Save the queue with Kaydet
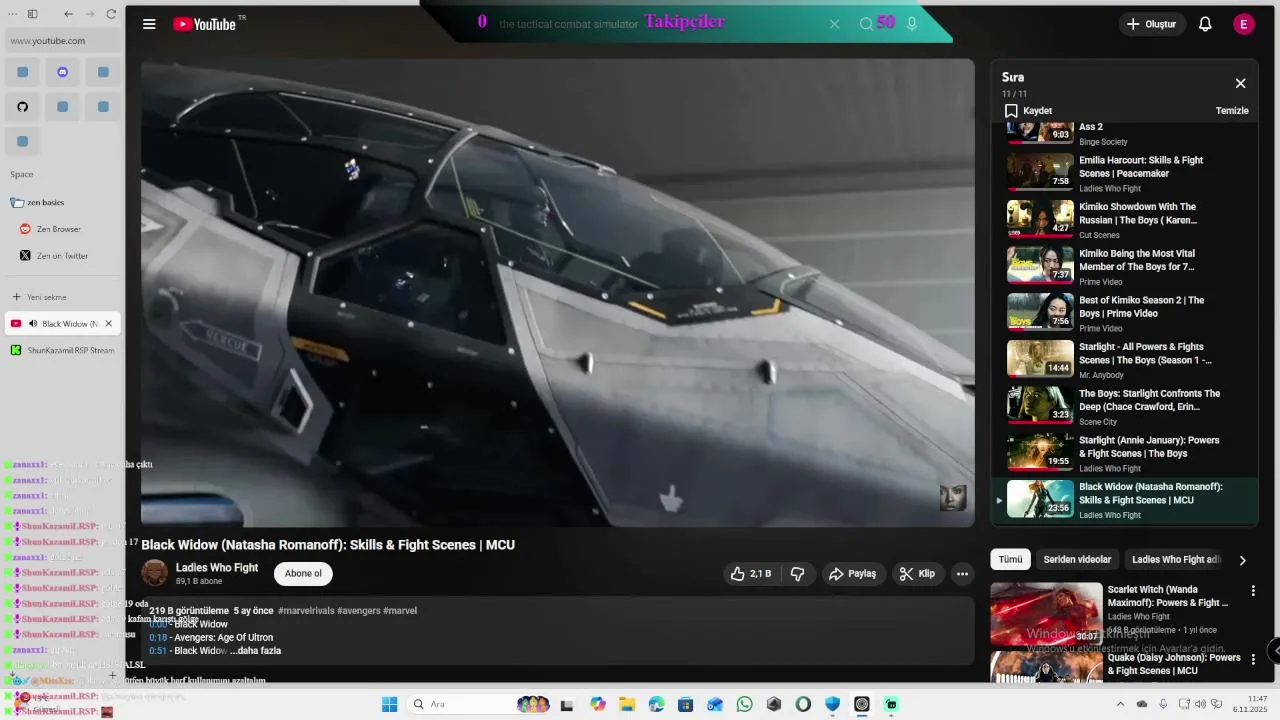The image size is (1280, 720). (1029, 111)
